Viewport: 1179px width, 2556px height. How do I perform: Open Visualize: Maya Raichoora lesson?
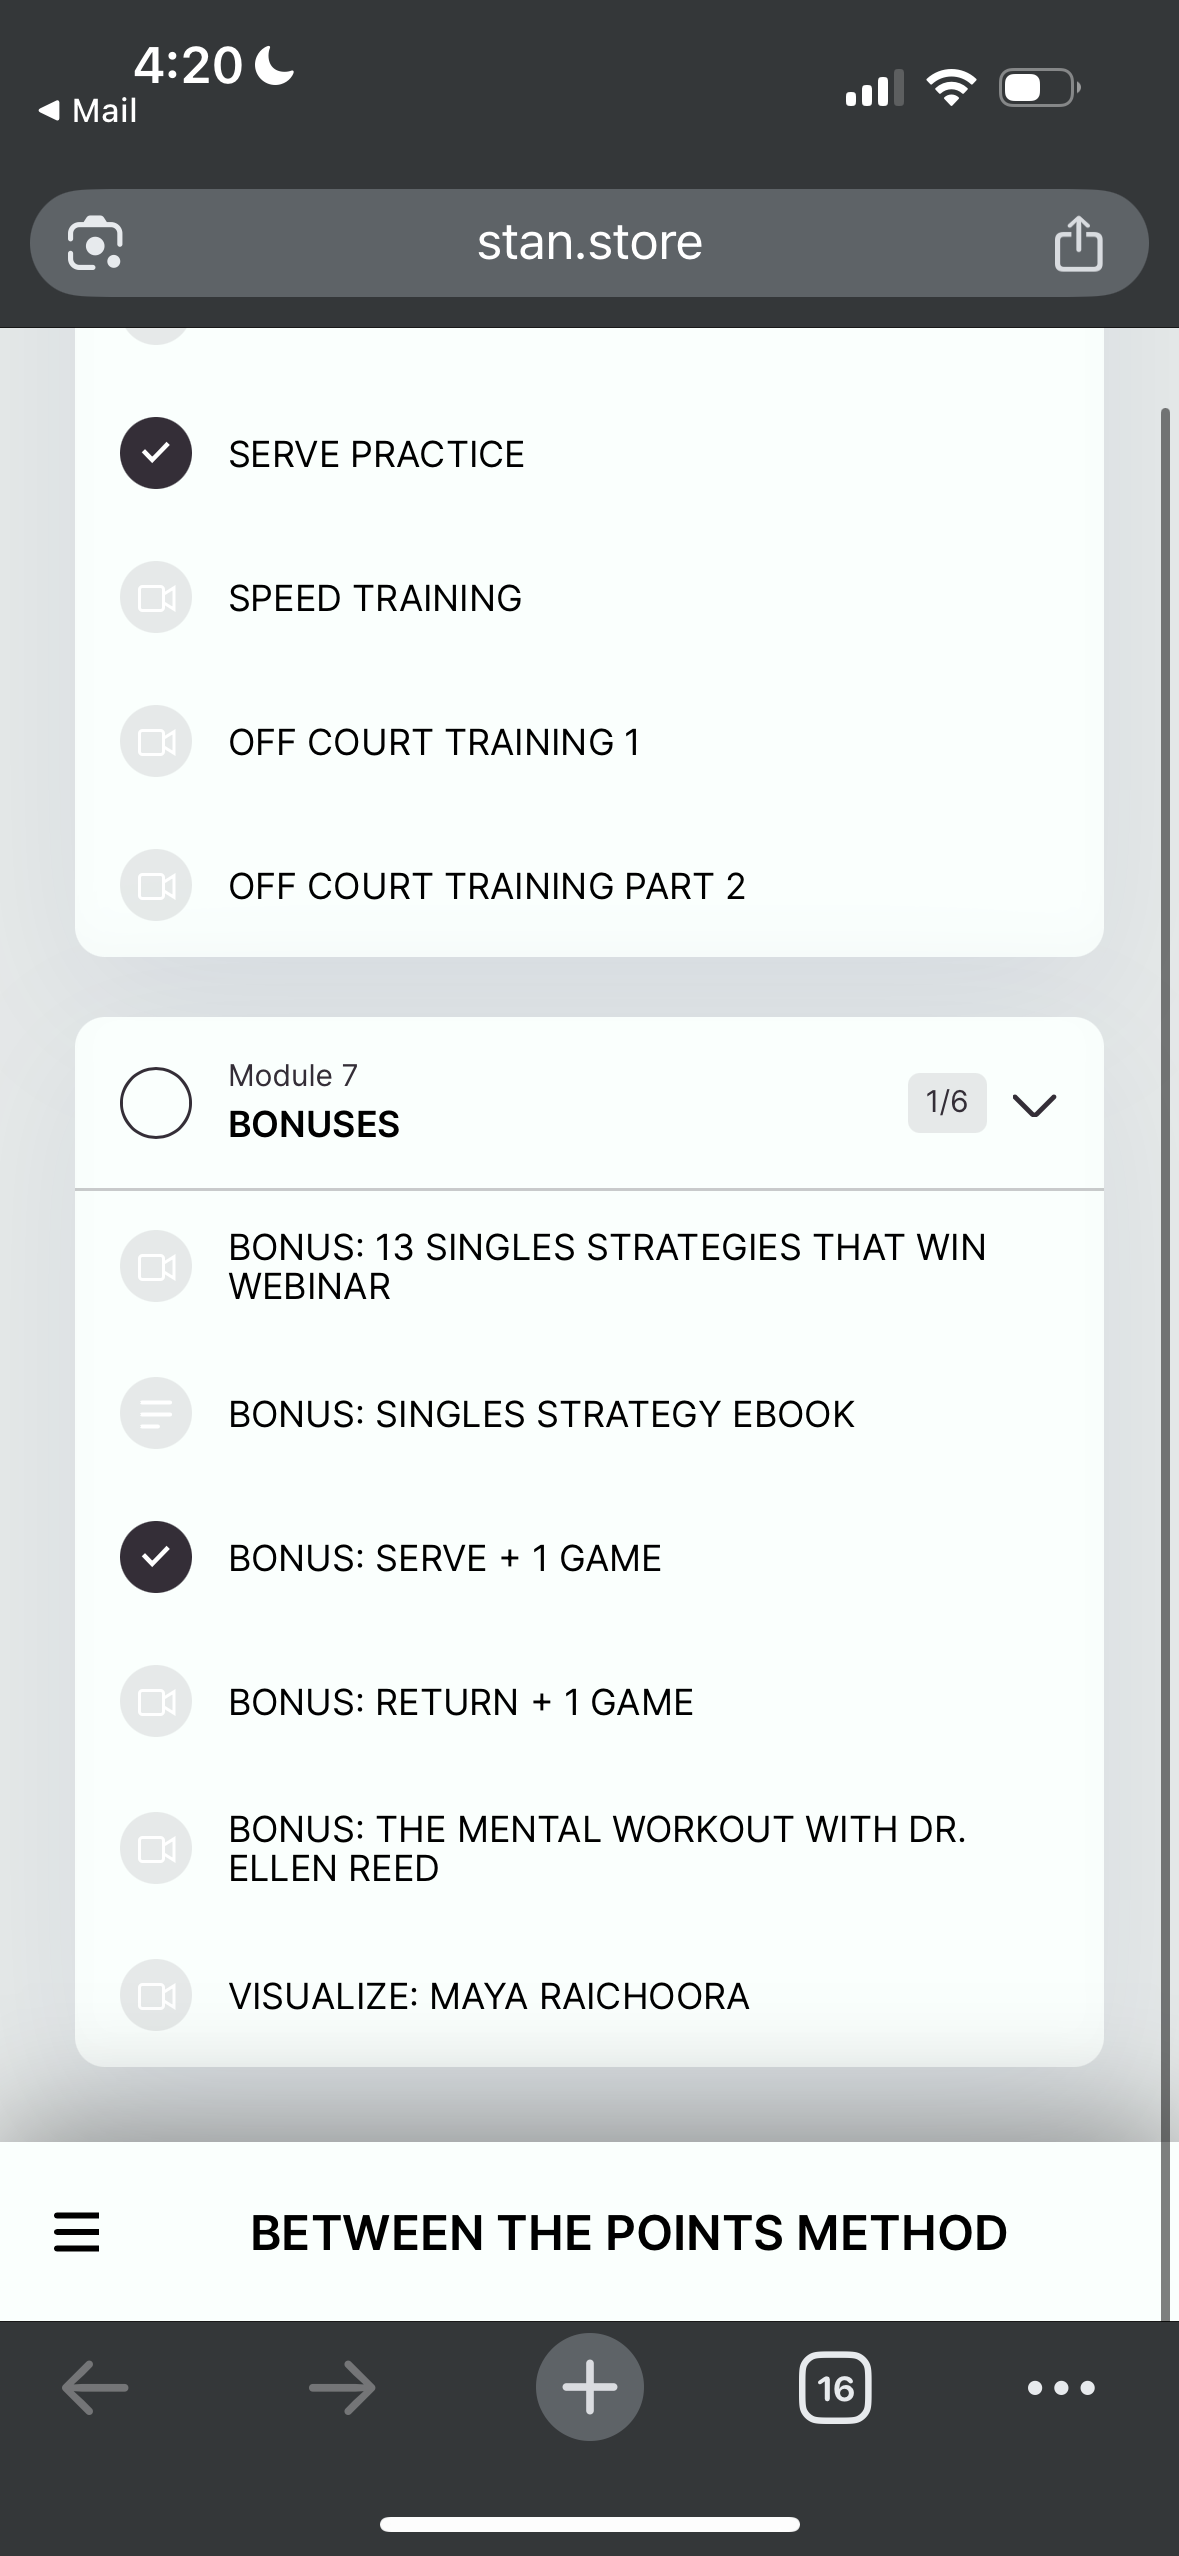click(x=489, y=1996)
